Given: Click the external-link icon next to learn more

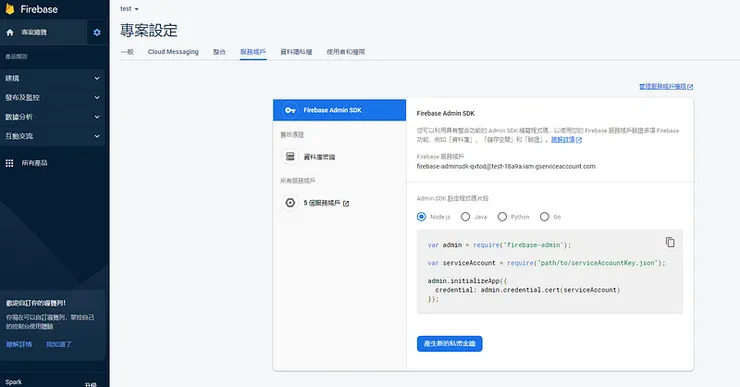Looking at the screenshot, I should tap(579, 140).
